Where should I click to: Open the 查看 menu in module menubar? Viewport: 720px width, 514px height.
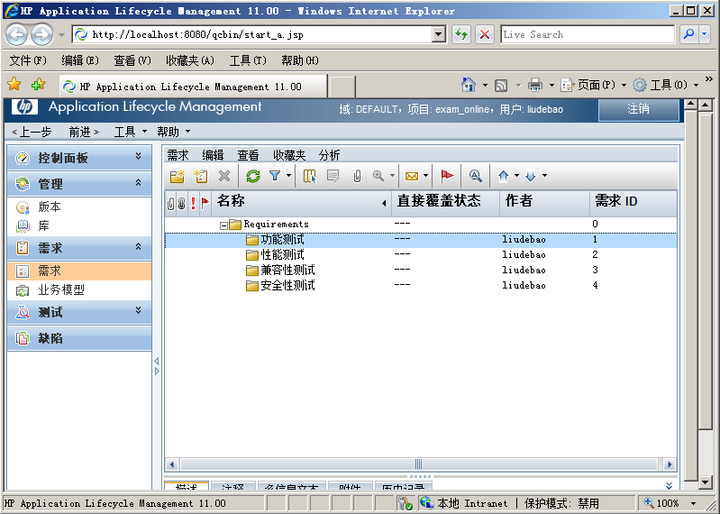click(248, 155)
